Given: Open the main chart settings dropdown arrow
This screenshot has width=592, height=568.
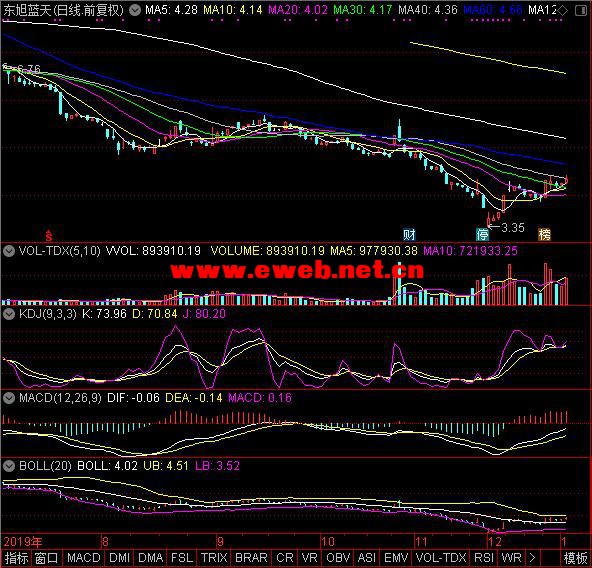Looking at the screenshot, I should (x=135, y=10).
